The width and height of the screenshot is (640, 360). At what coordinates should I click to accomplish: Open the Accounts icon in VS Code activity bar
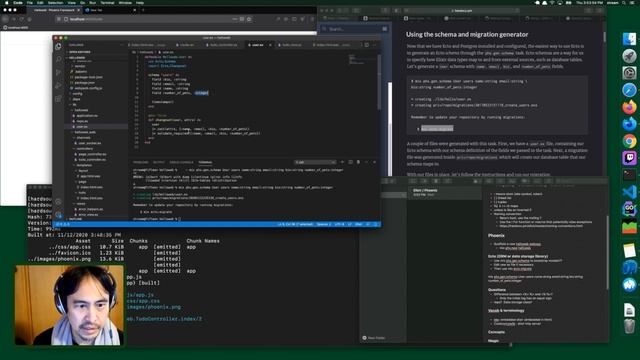point(58,202)
